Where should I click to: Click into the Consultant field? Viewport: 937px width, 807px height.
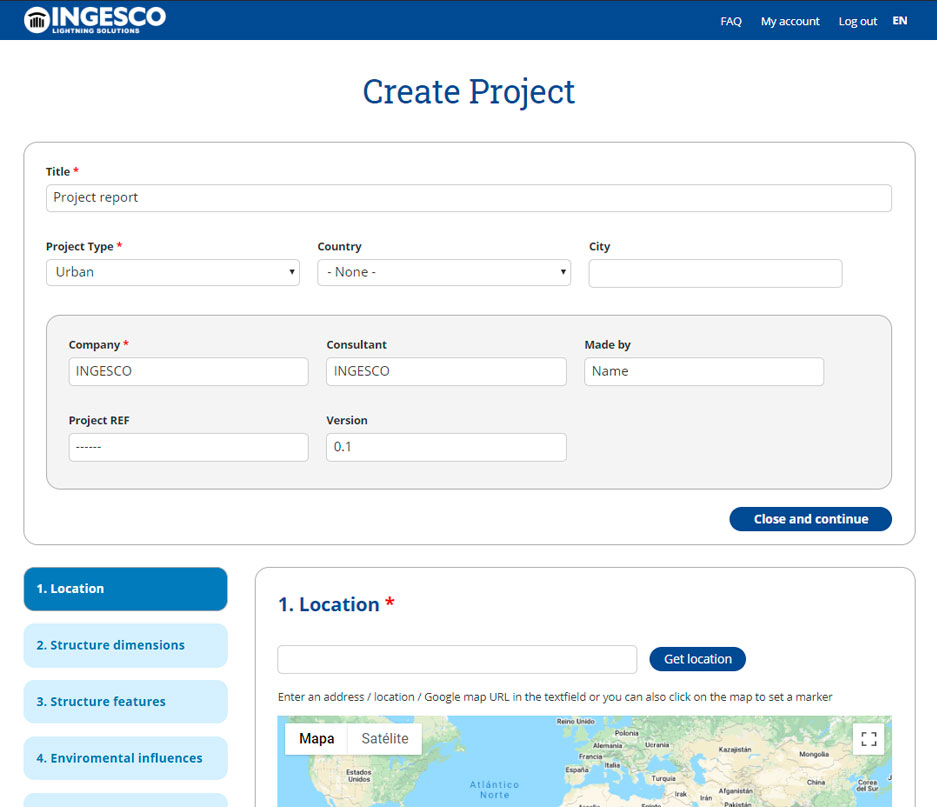click(446, 371)
